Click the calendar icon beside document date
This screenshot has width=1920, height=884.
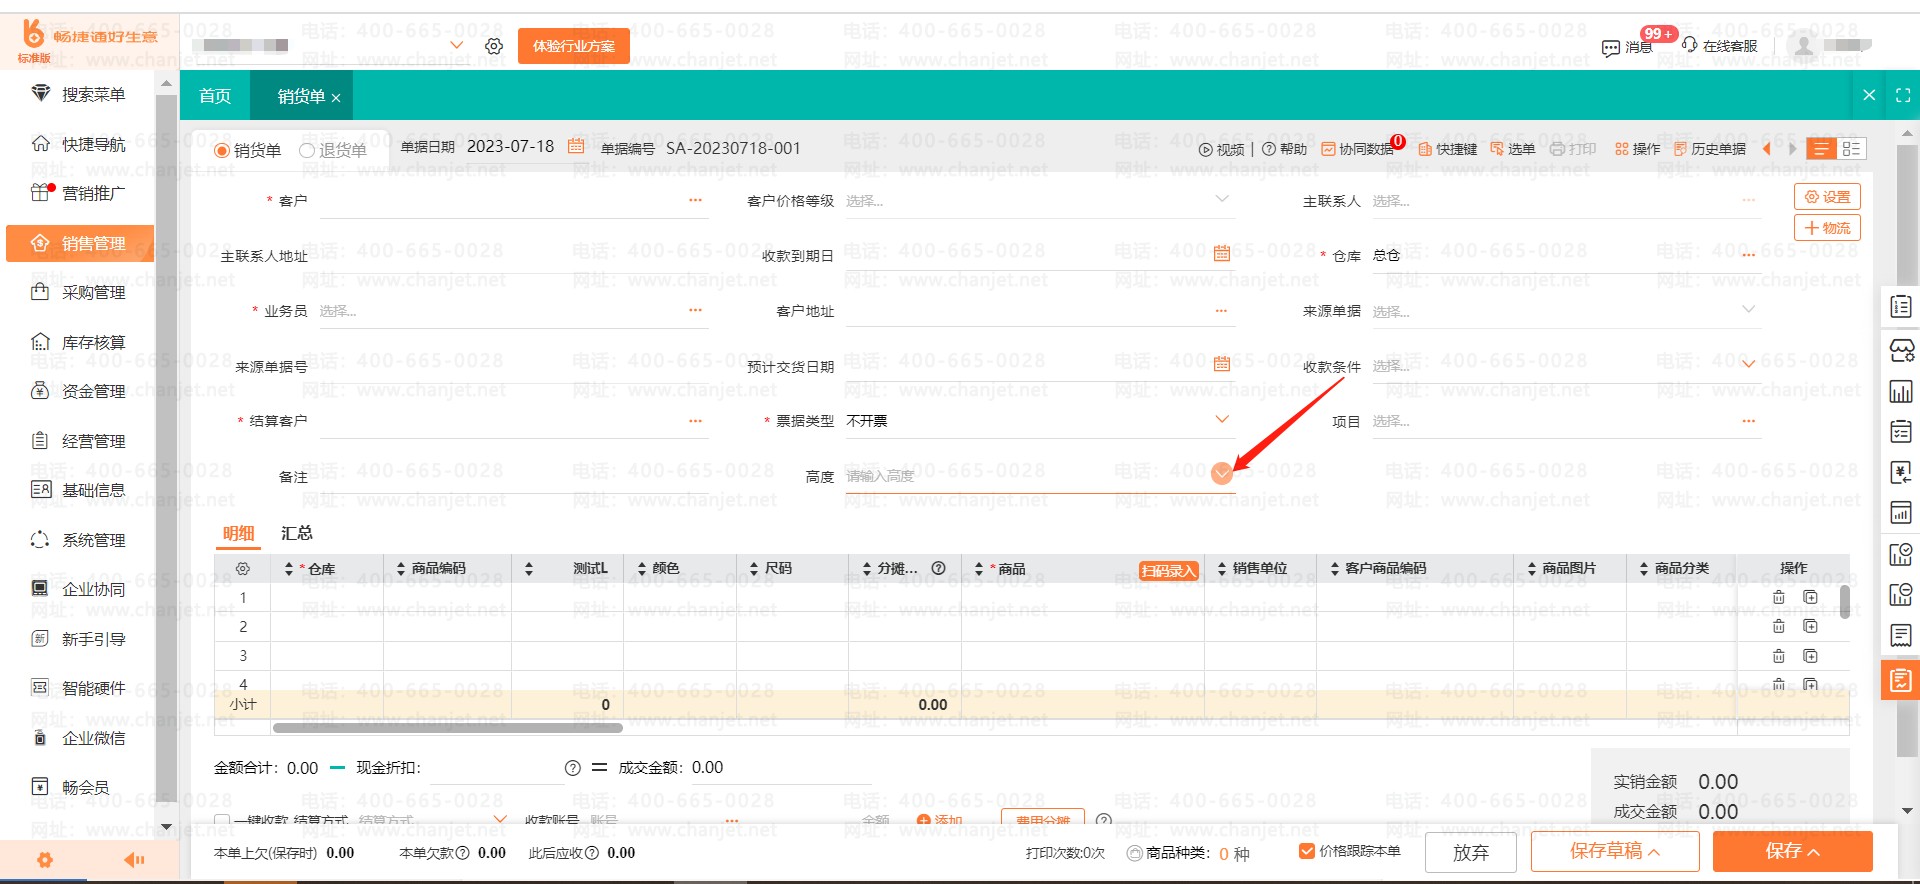(576, 146)
